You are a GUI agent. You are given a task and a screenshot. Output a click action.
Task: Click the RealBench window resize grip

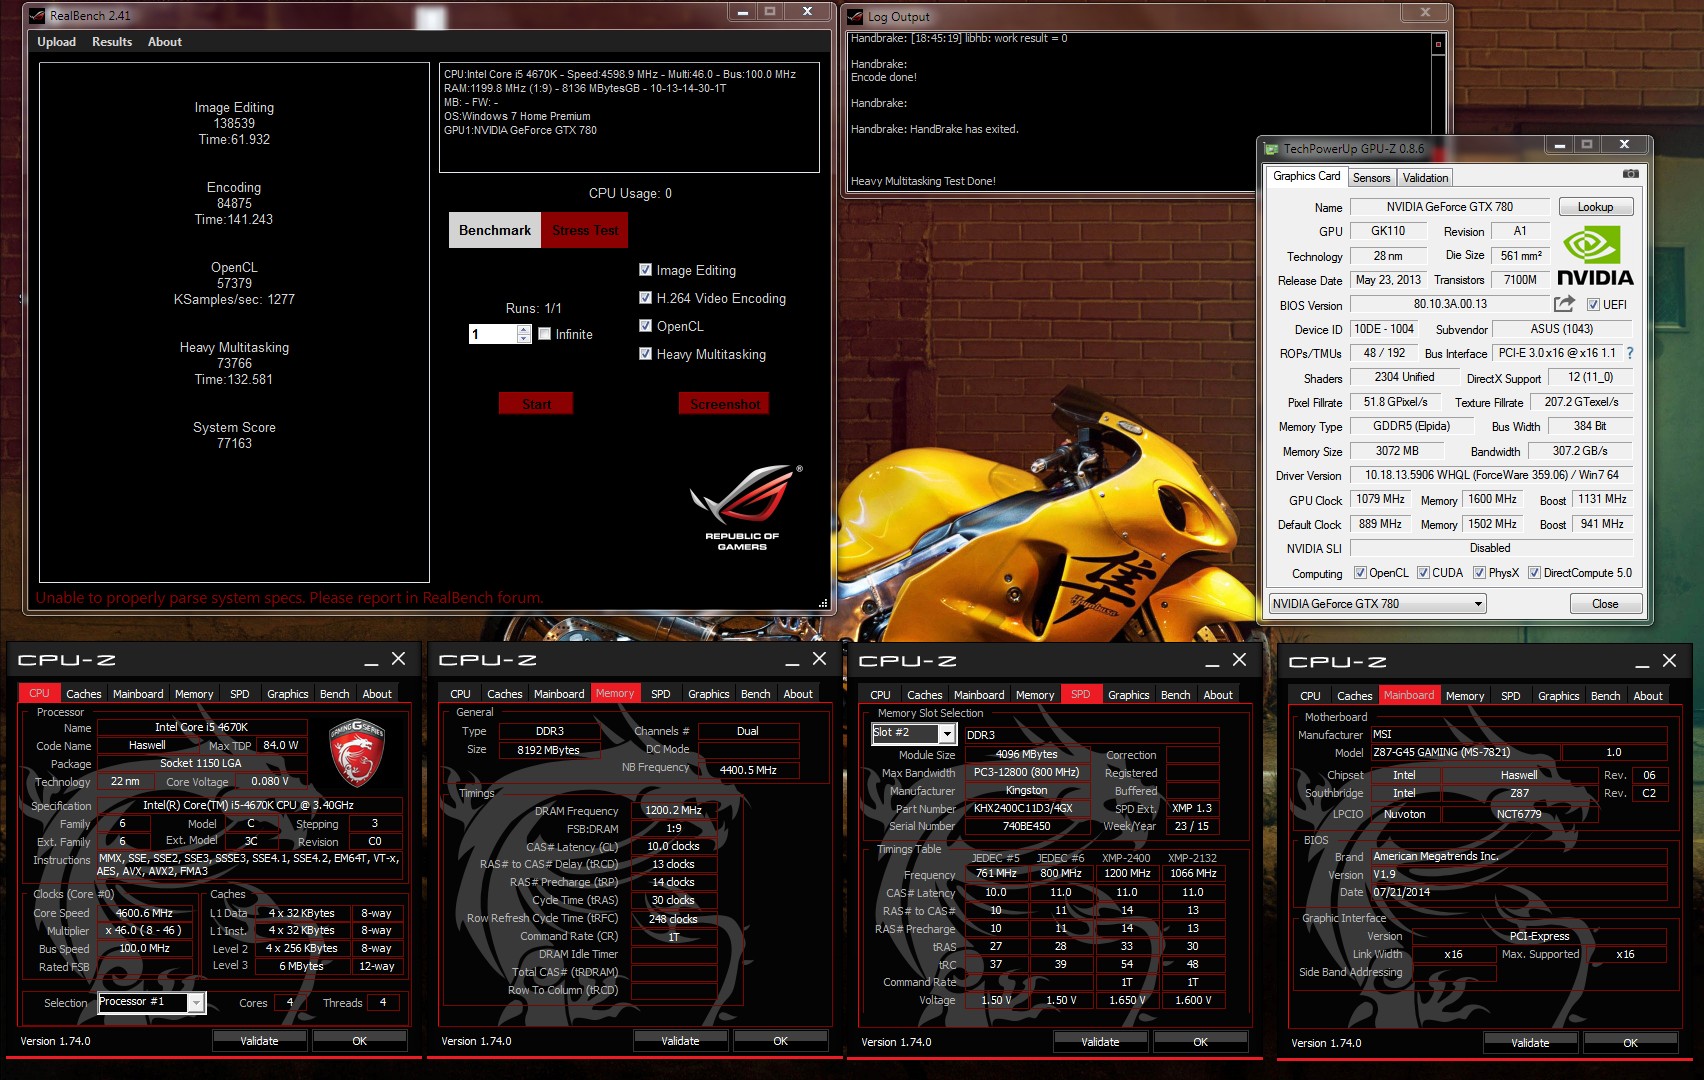click(823, 603)
